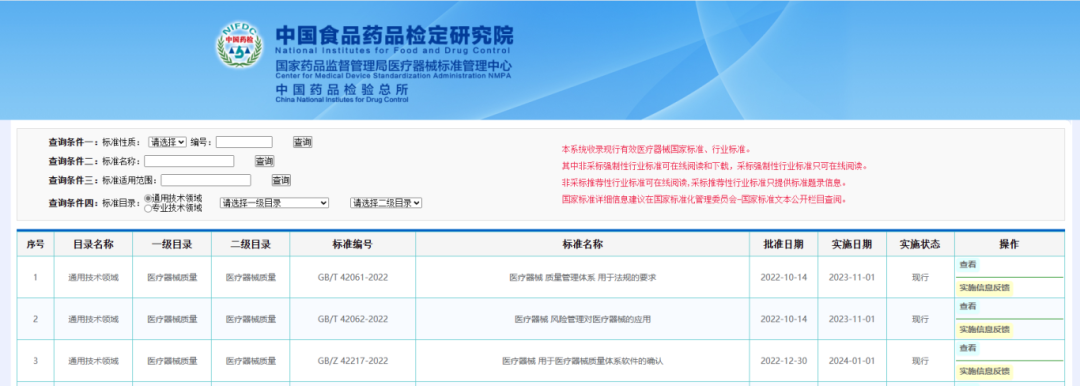Click the 一级目录 column header
Image resolution: width=1080 pixels, height=386 pixels.
pyautogui.click(x=172, y=244)
